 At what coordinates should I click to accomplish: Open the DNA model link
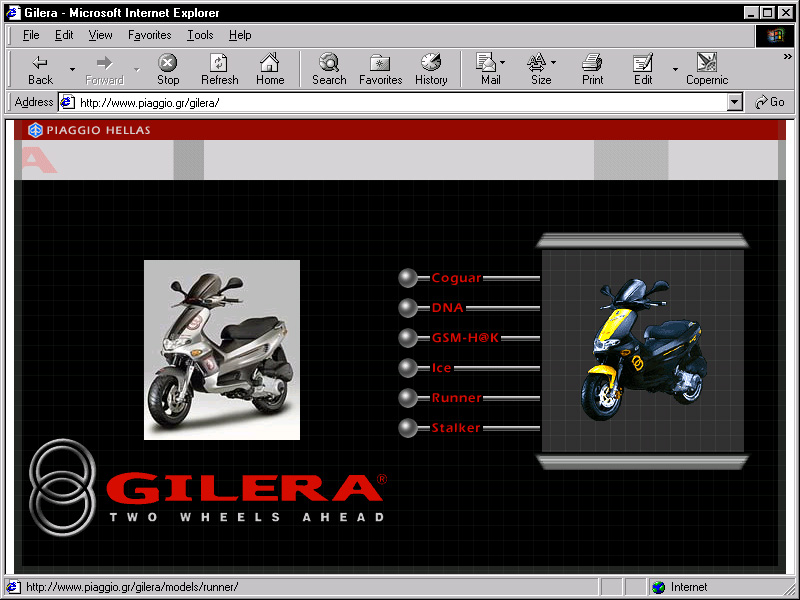click(447, 308)
